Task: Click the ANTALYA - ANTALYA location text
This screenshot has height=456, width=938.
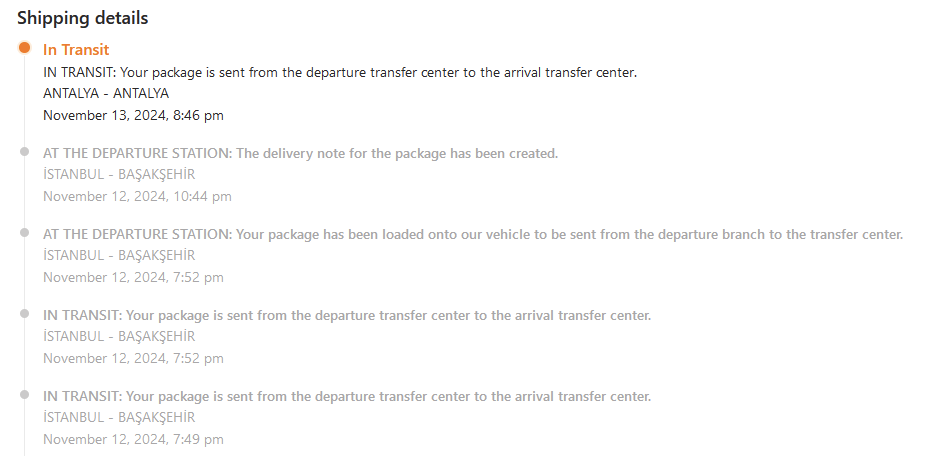Action: pyautogui.click(x=106, y=93)
